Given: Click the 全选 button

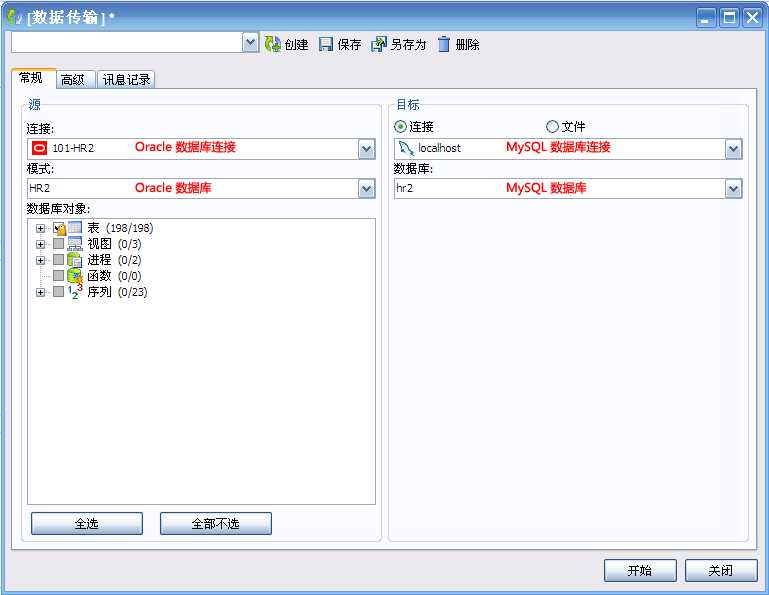Looking at the screenshot, I should [x=87, y=523].
